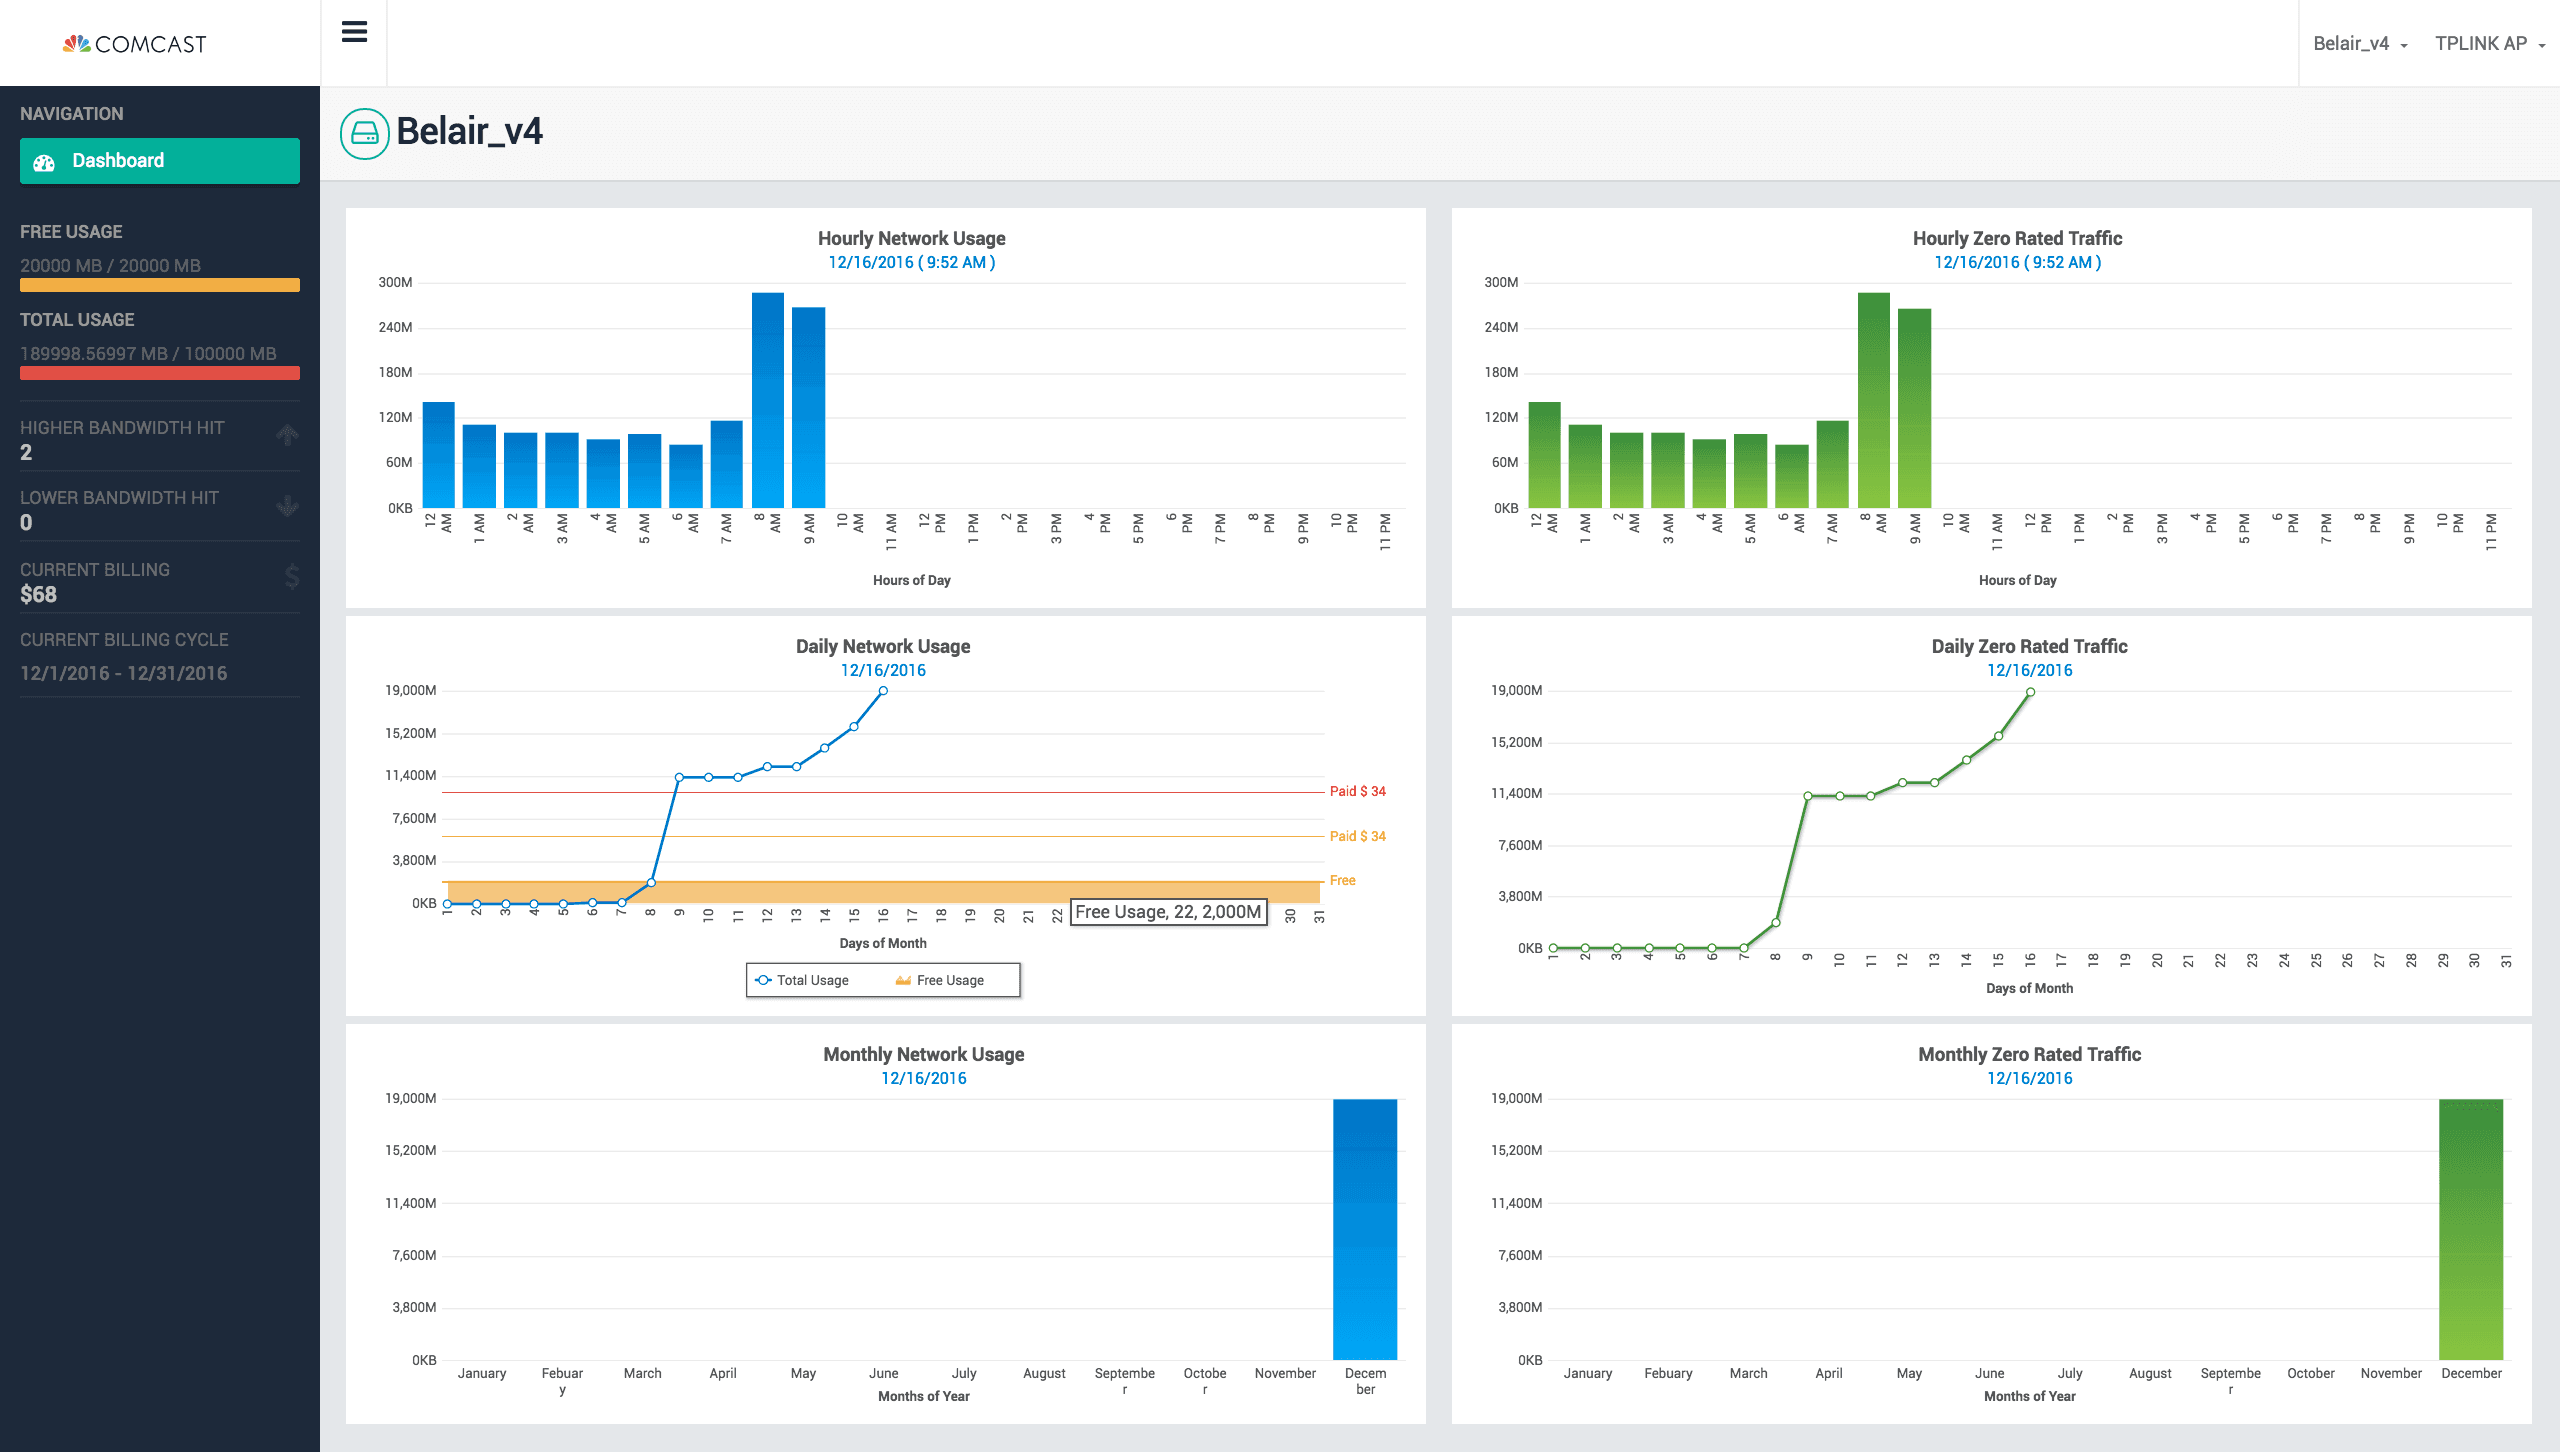Click the December bar in Monthly Zero Rated Traffic
The height and width of the screenshot is (1452, 2560).
pos(2470,1228)
